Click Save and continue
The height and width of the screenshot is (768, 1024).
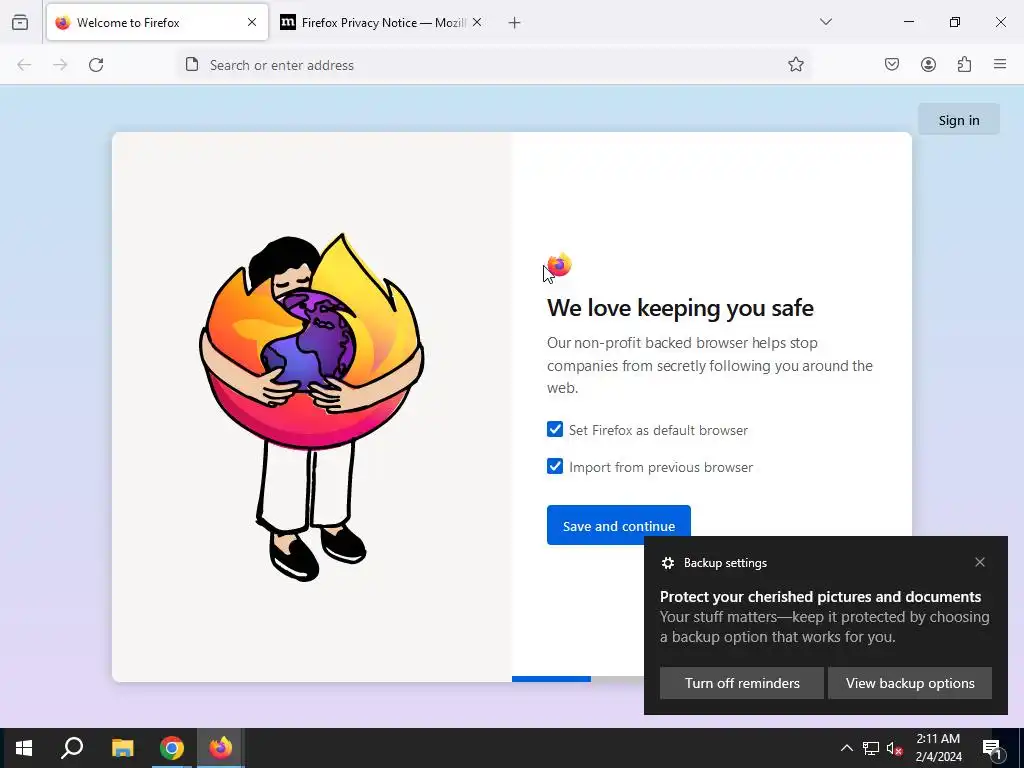click(x=618, y=525)
